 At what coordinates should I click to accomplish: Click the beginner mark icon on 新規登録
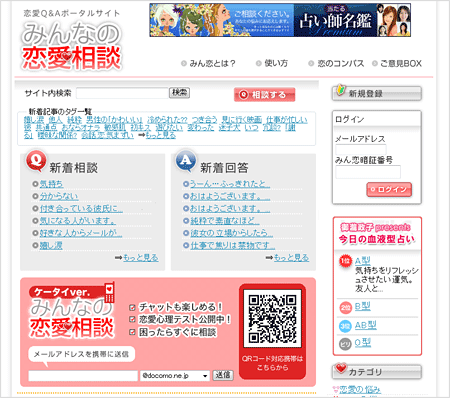(x=341, y=90)
